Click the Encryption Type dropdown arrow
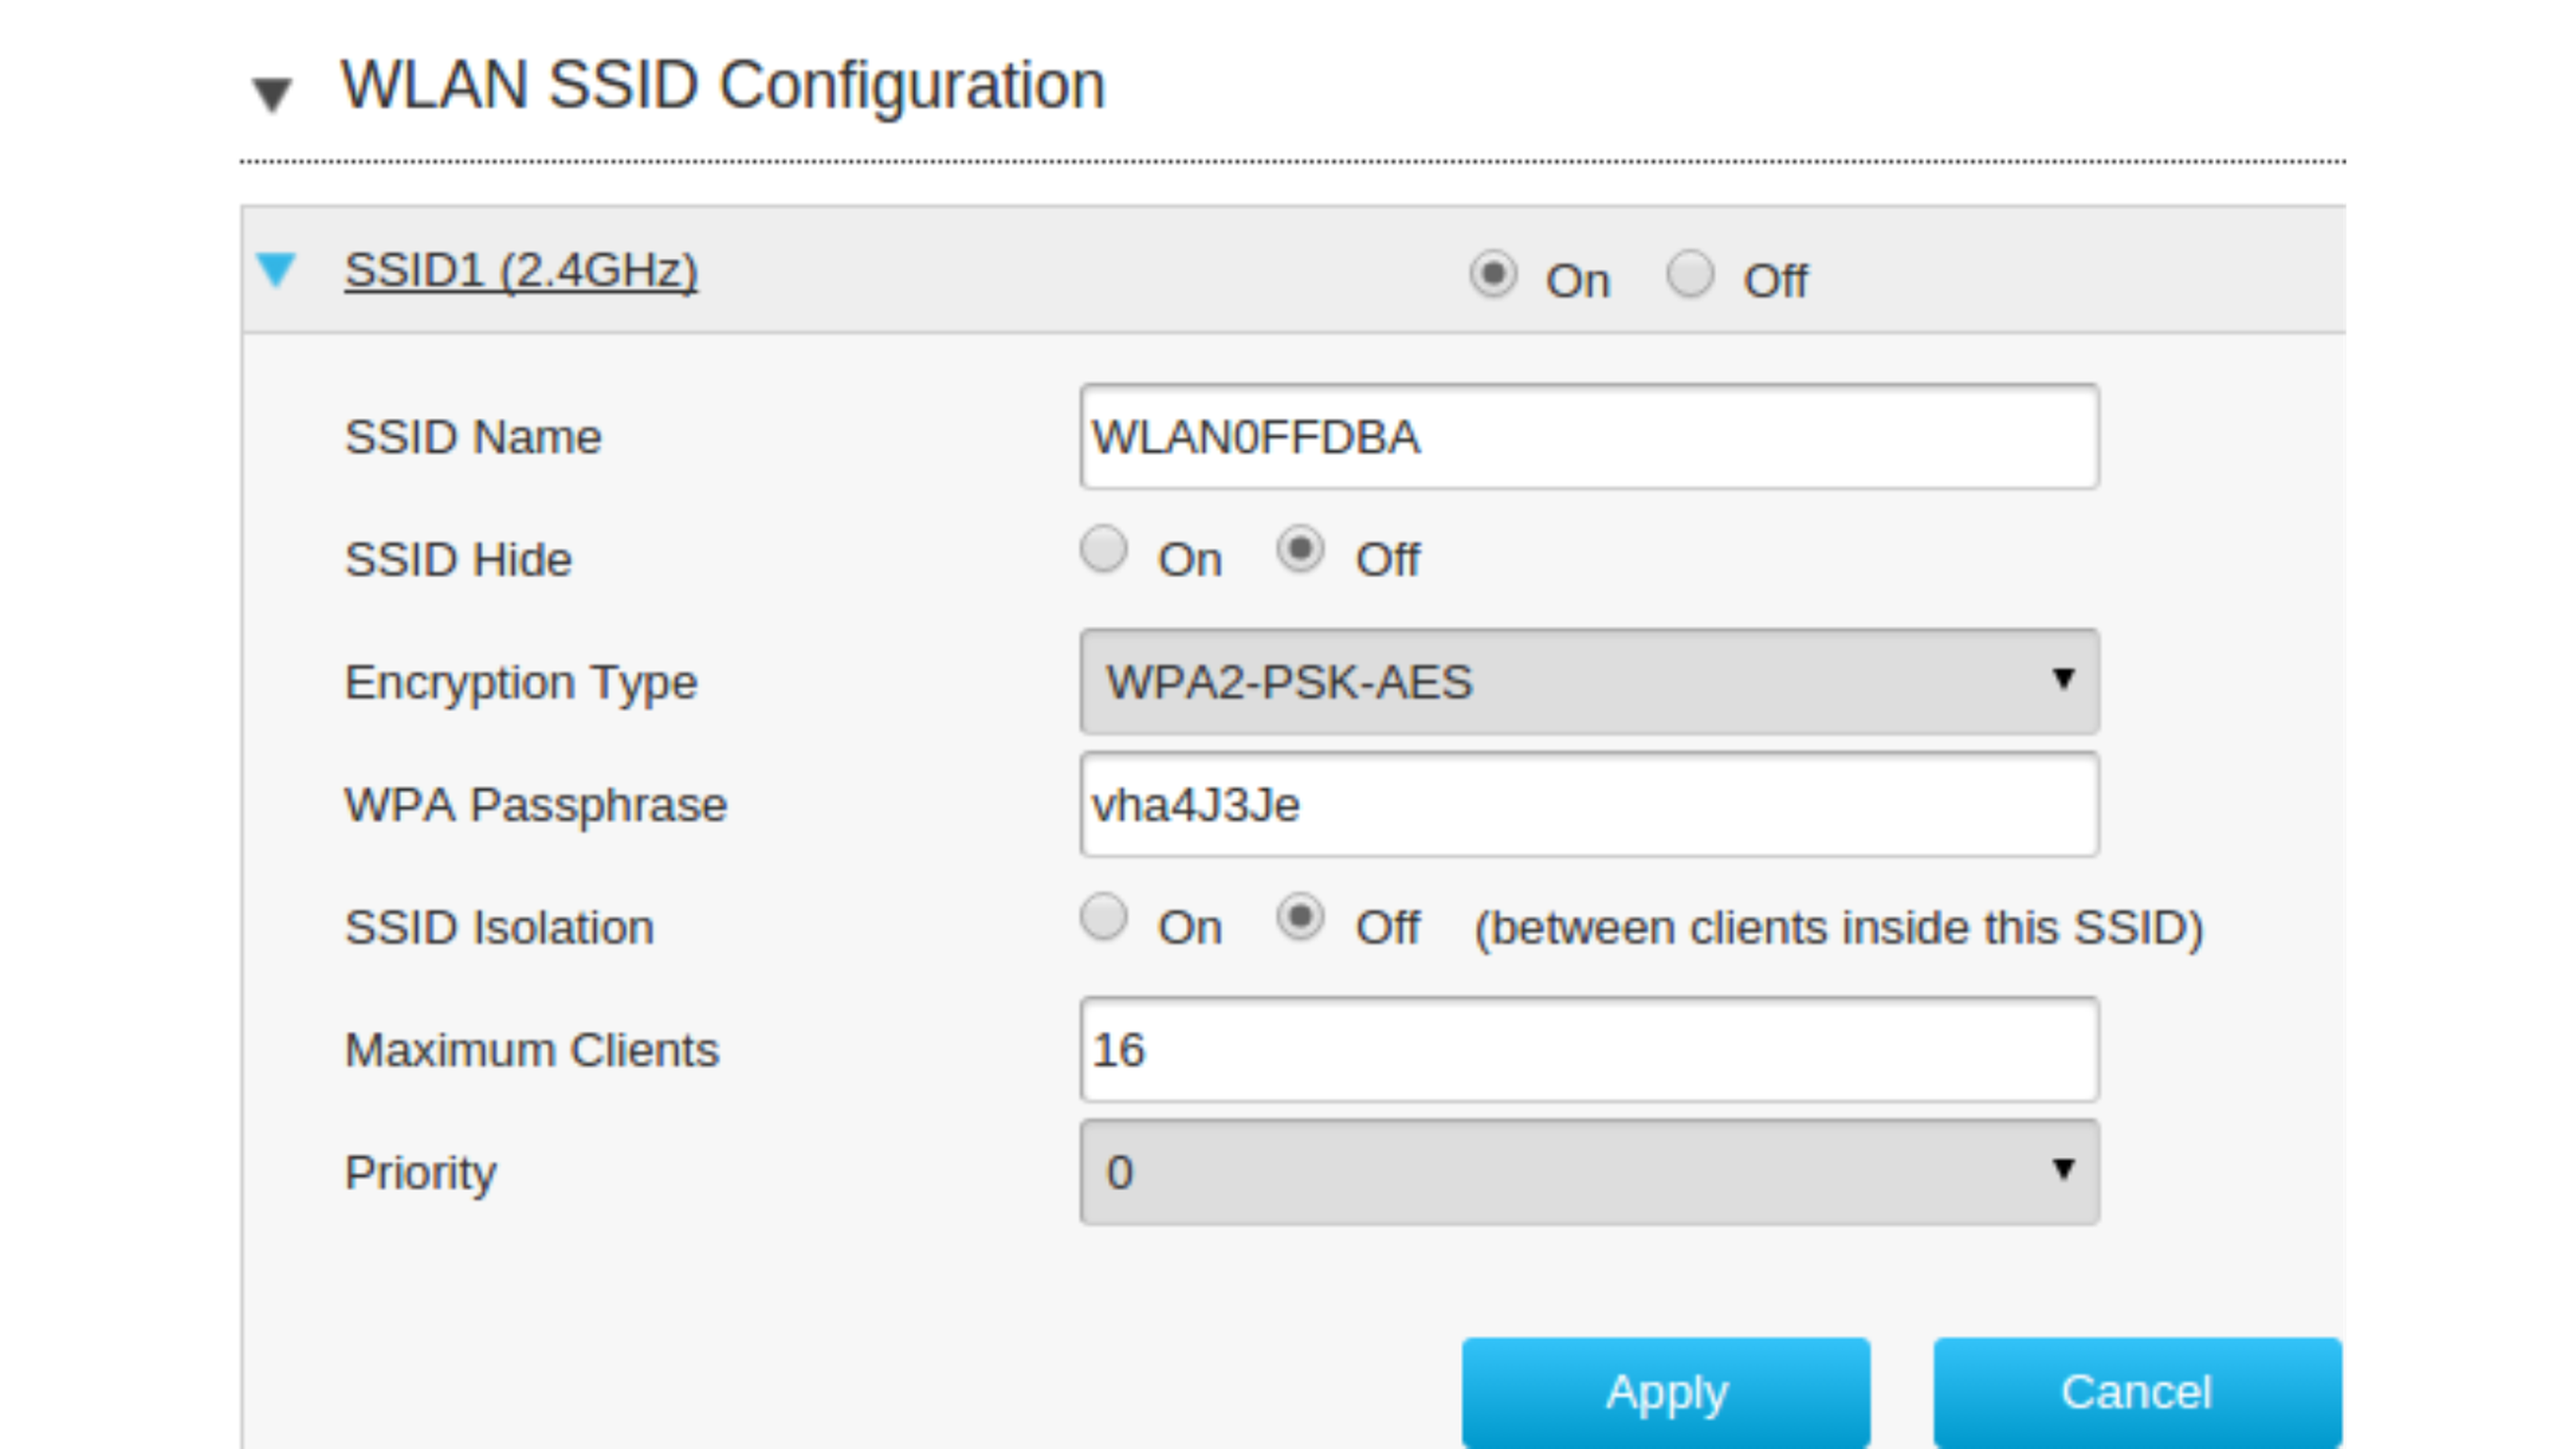This screenshot has width=2576, height=1449. tap(2062, 680)
